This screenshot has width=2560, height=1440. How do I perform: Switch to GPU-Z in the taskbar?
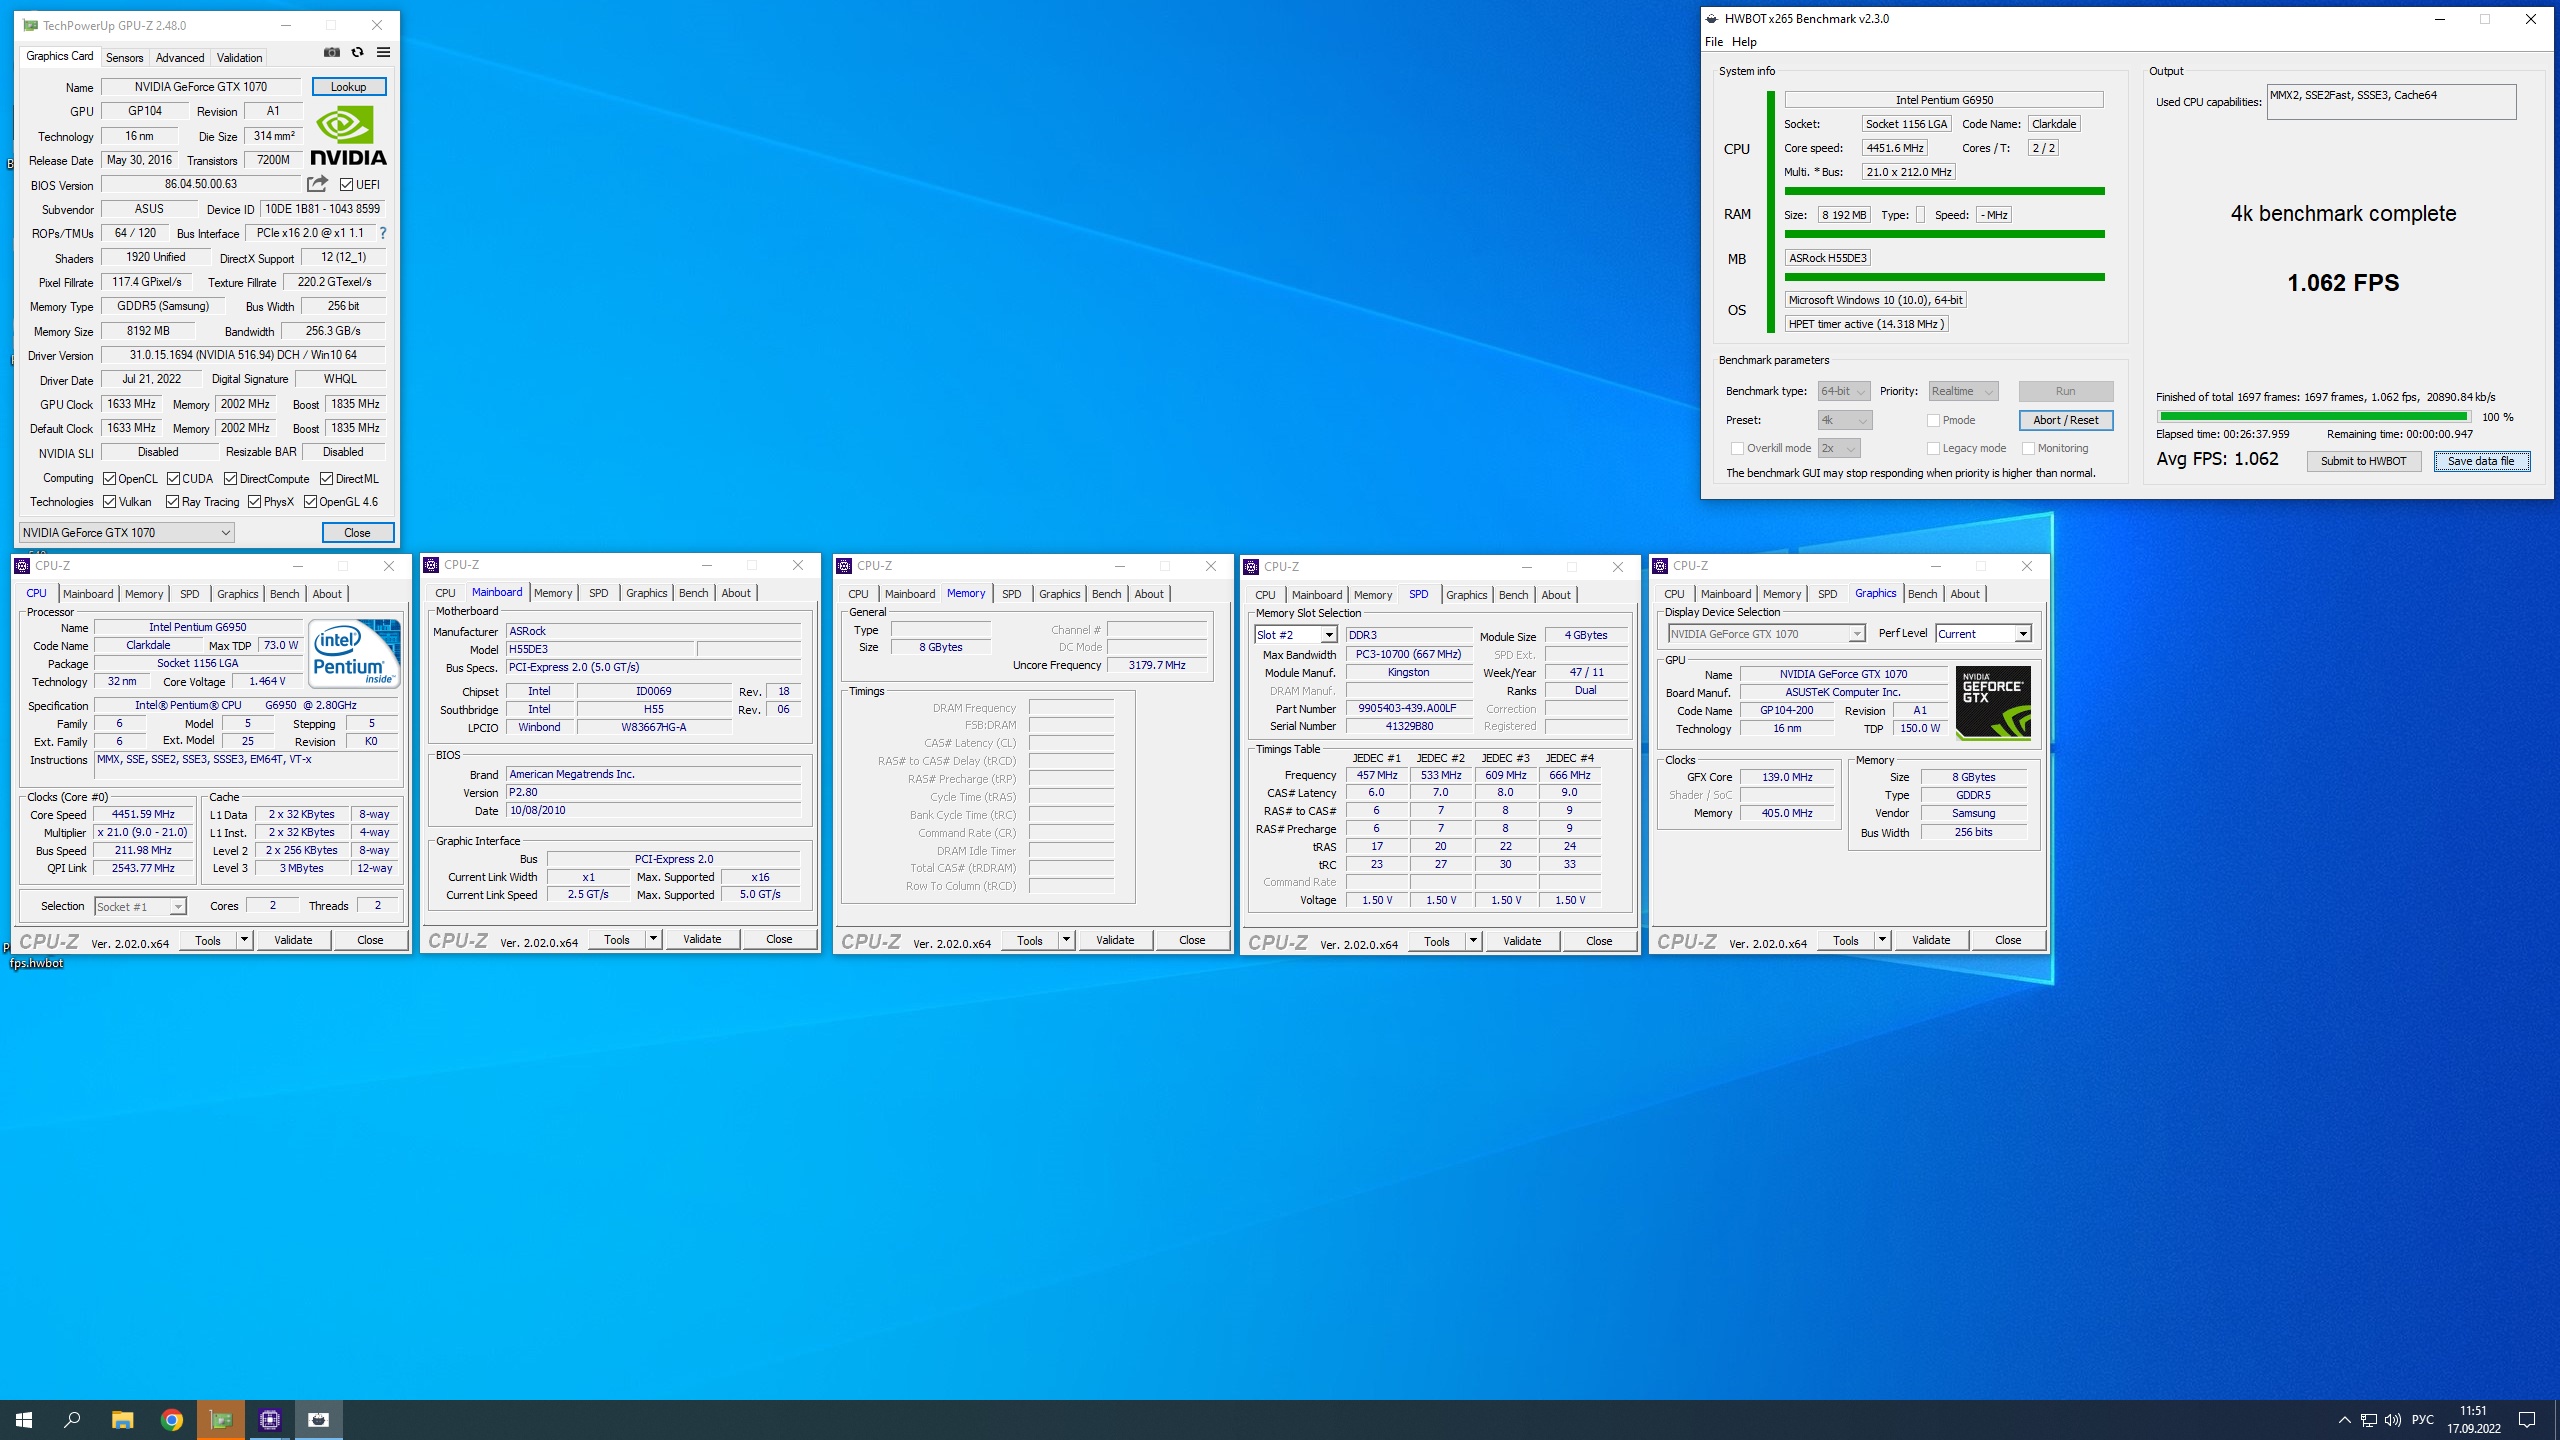click(220, 1420)
